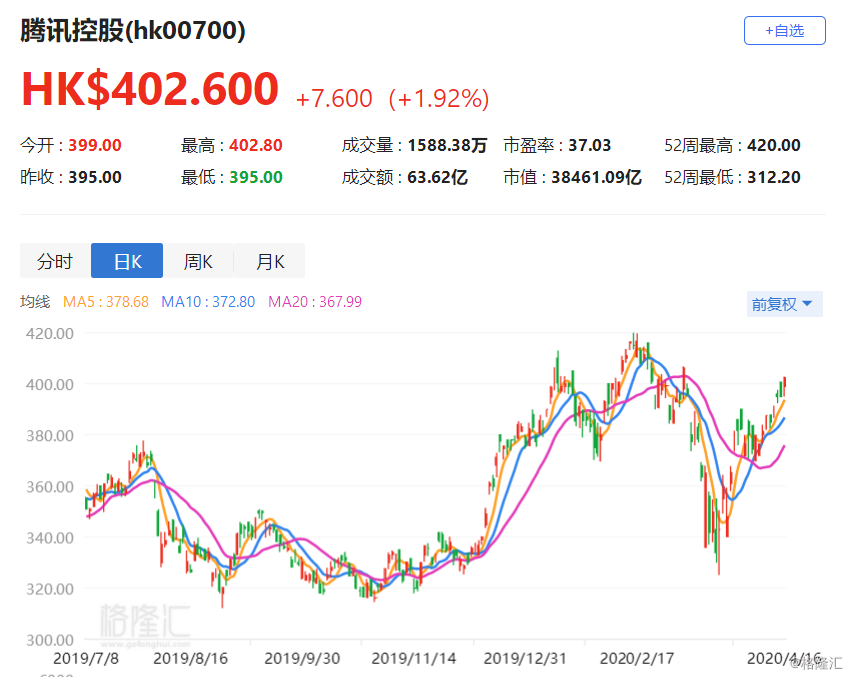
Task: Click the 2019/11/14 date axis label
Action: [414, 659]
